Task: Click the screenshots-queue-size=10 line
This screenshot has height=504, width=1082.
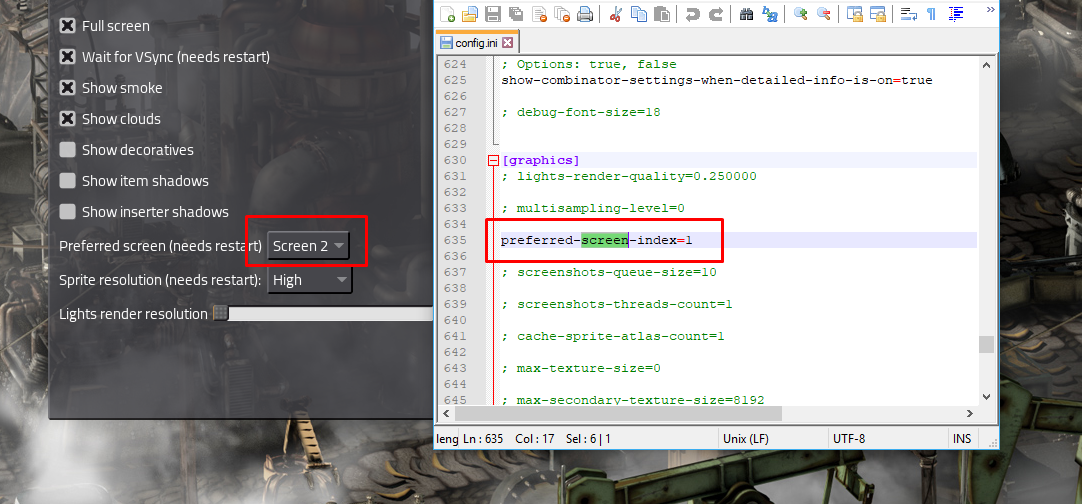Action: tap(609, 272)
